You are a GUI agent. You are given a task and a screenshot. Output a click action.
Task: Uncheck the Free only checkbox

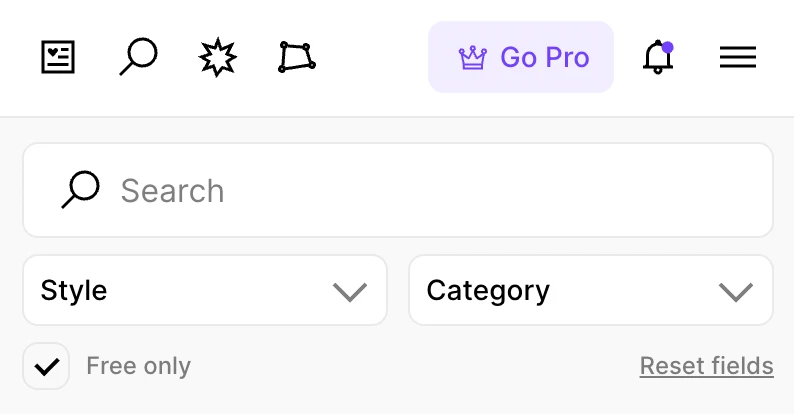click(46, 366)
